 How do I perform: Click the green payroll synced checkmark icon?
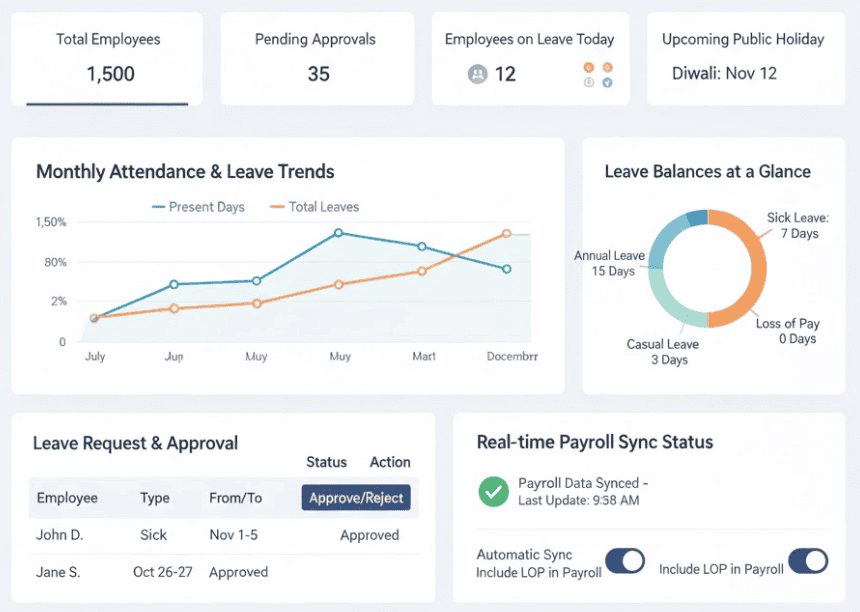point(493,493)
